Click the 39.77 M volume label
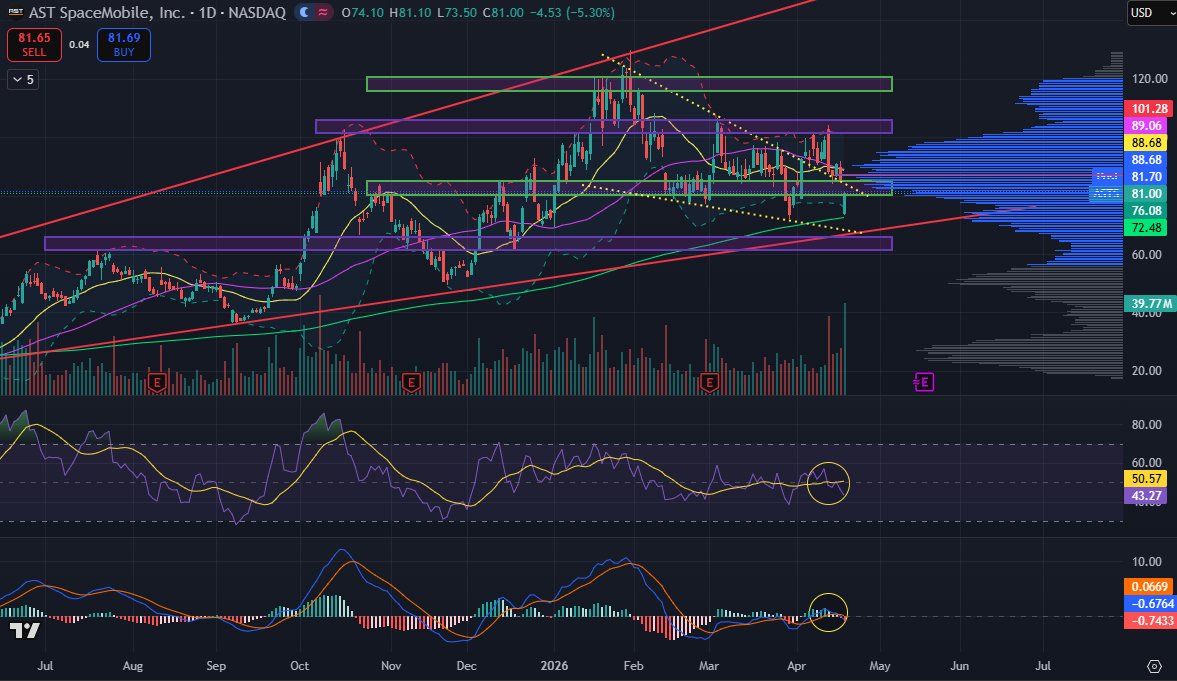Screen dimensions: 1177x681 pyautogui.click(x=1150, y=303)
